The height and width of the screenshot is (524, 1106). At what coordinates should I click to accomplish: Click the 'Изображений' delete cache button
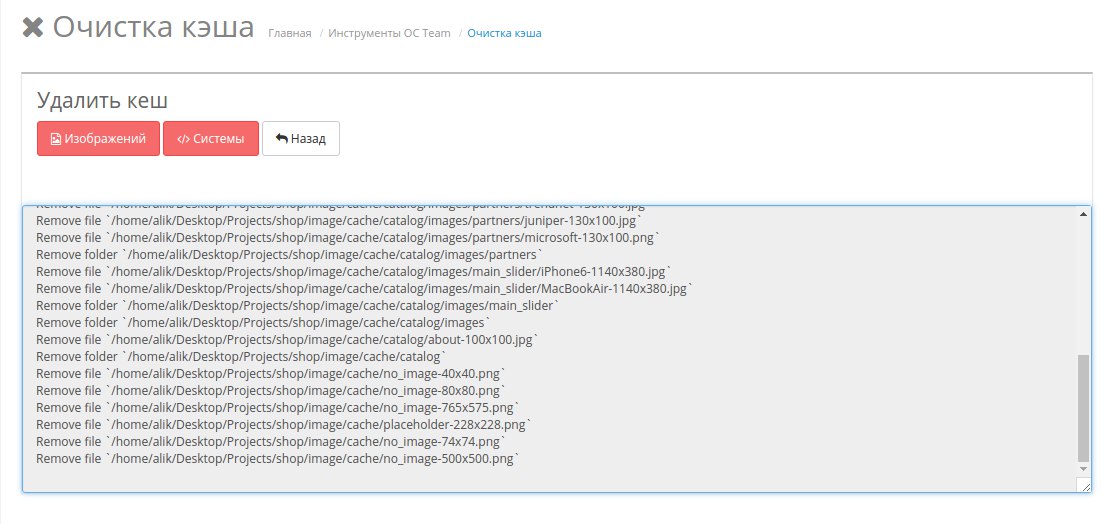[x=98, y=138]
